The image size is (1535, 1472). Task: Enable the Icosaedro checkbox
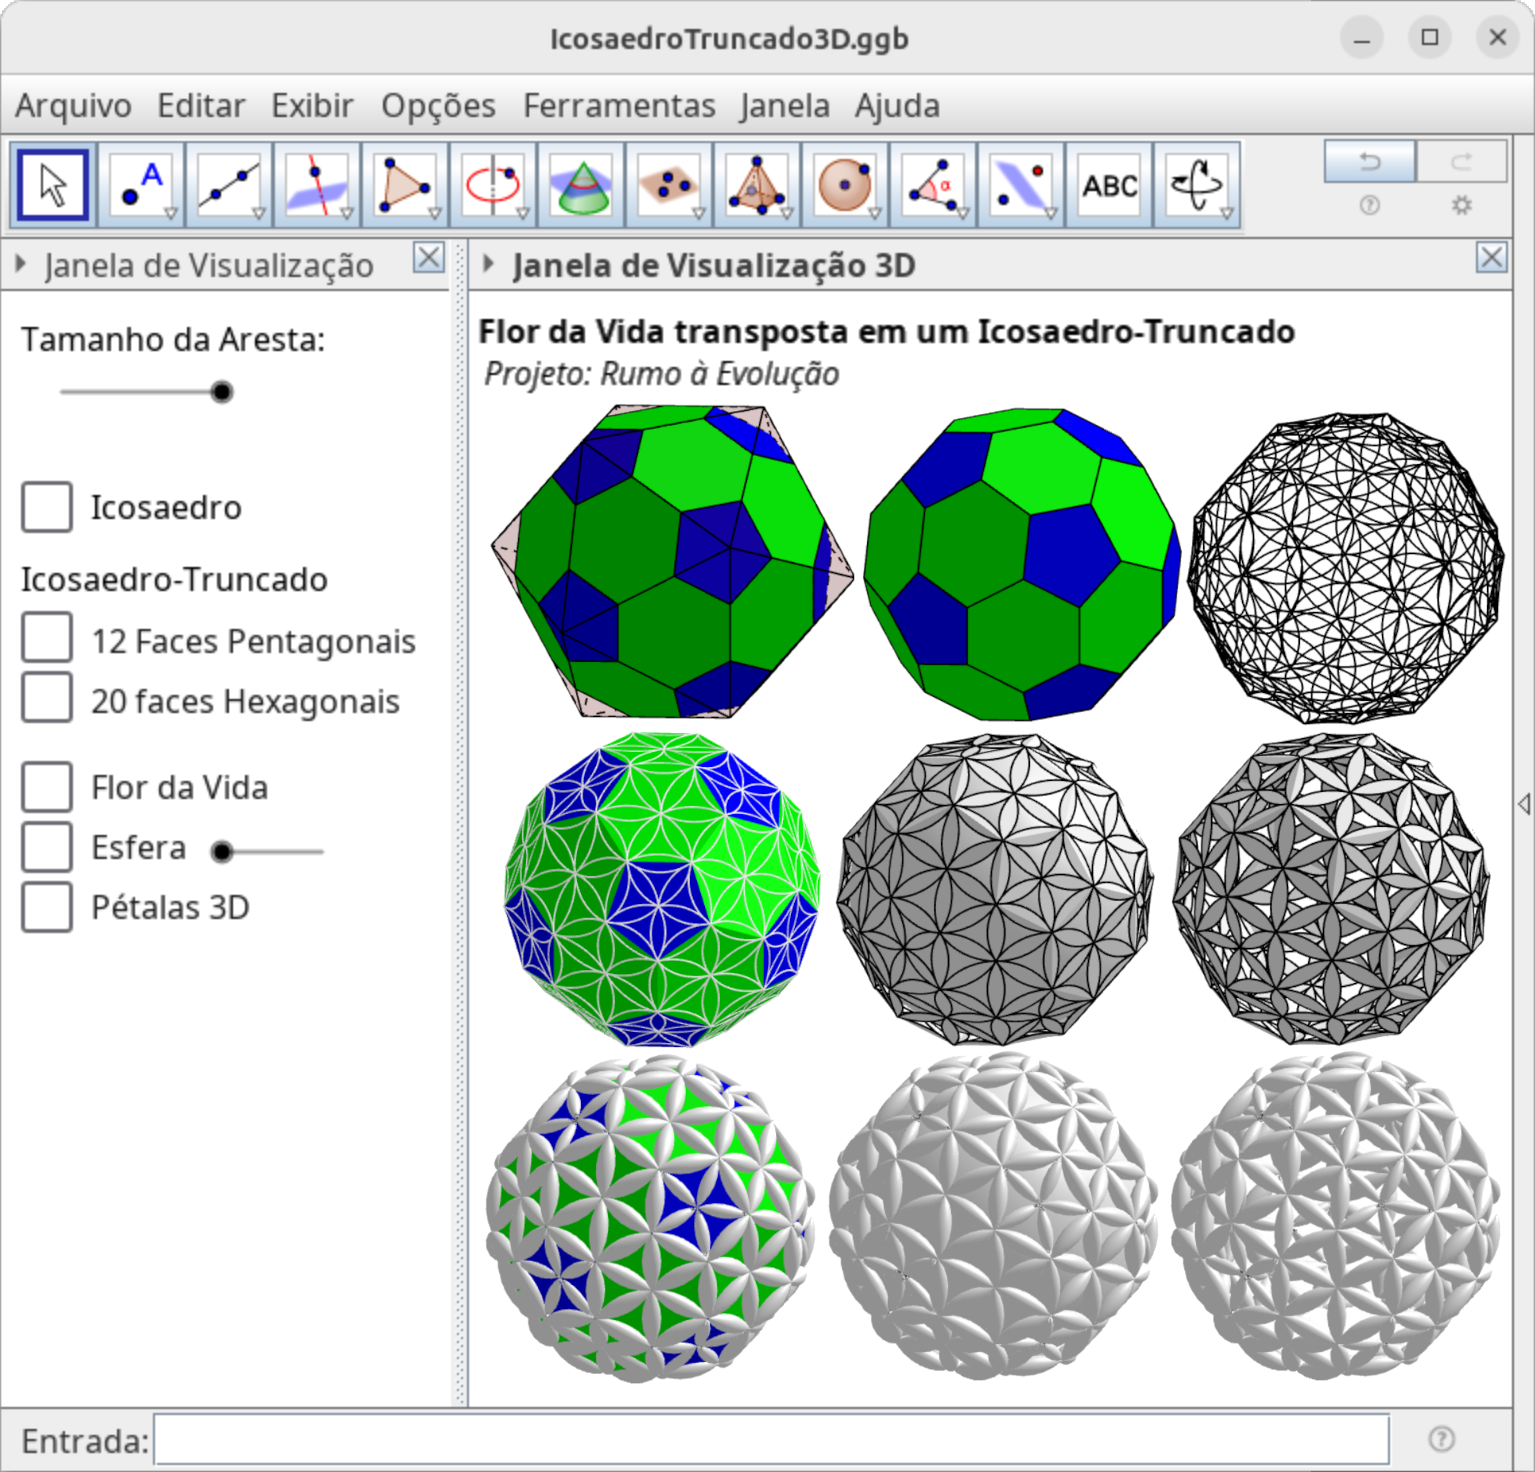(x=47, y=507)
